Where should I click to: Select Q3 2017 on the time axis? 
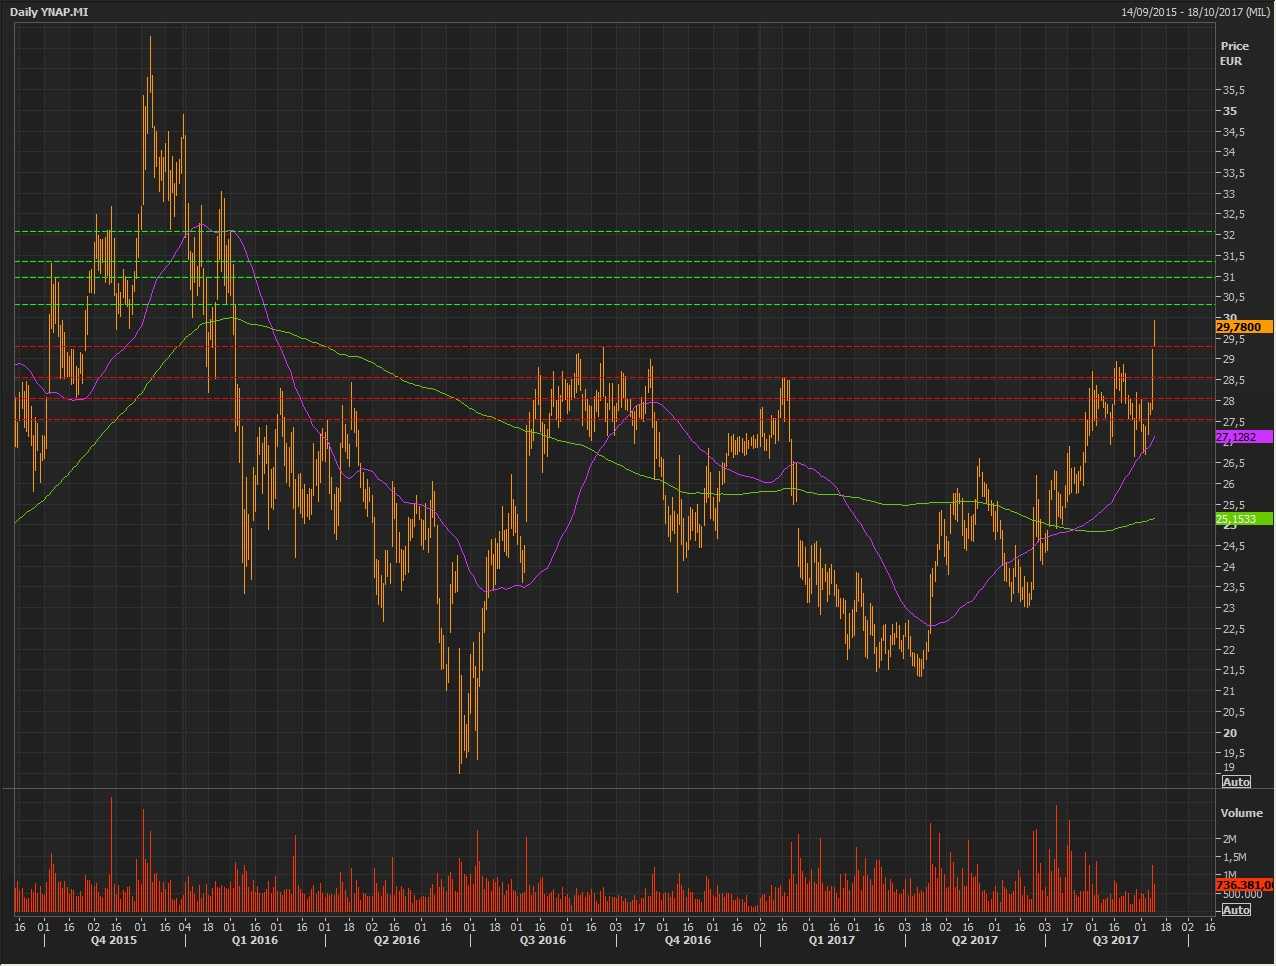coord(1116,940)
